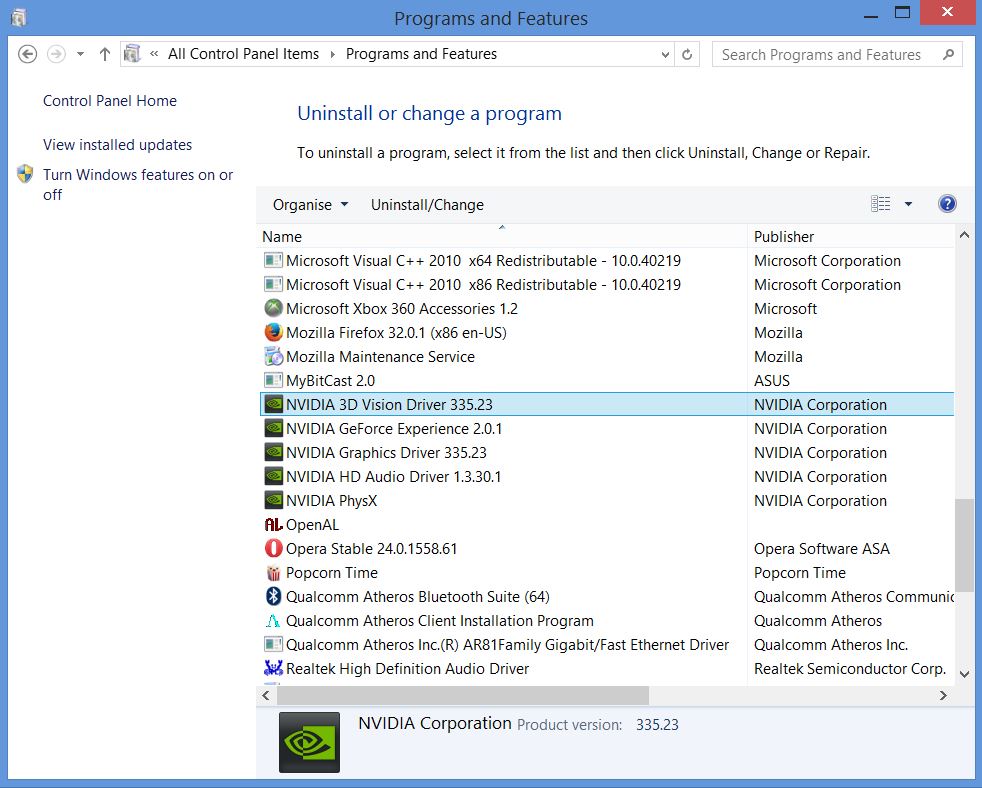Open the More view options dropdown arrow
The height and width of the screenshot is (788, 982).
click(x=908, y=204)
